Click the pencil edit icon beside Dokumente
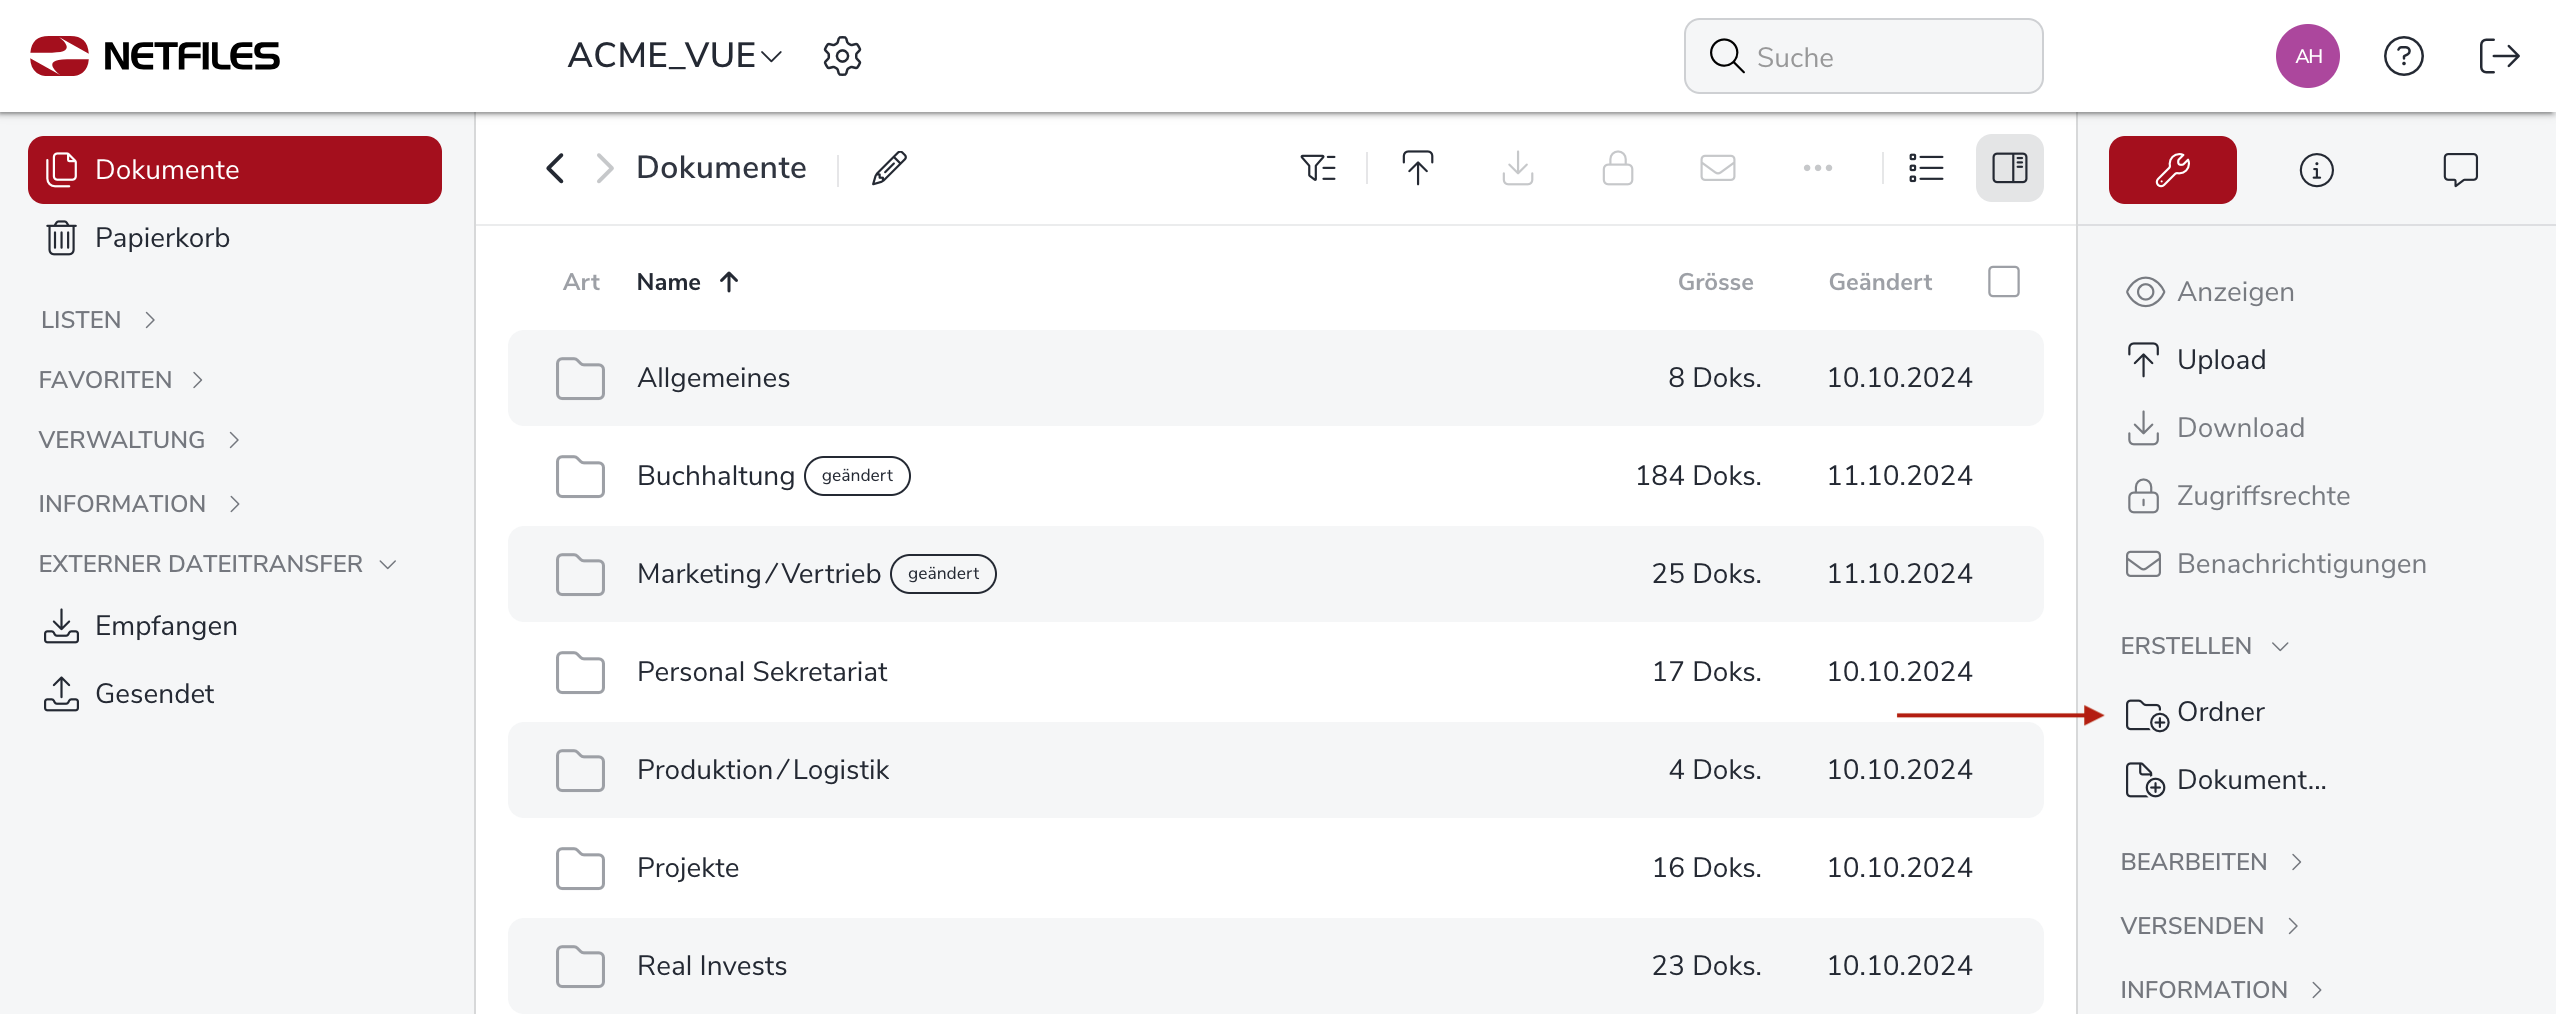 (x=888, y=168)
